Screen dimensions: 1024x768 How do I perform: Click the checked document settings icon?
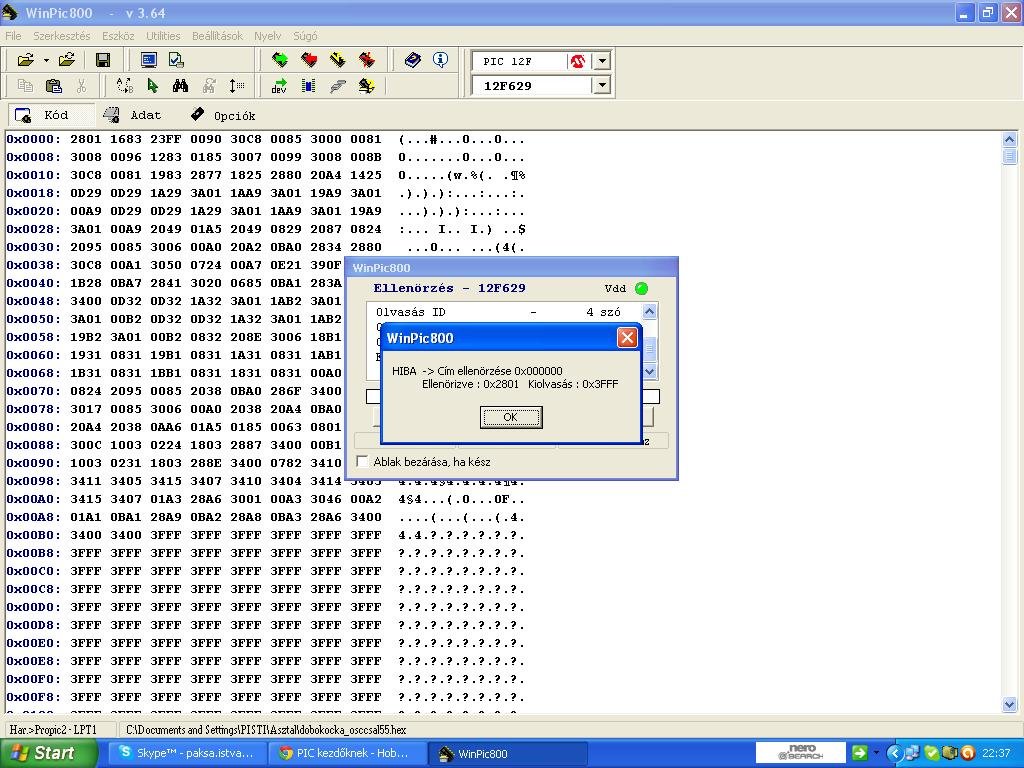coord(176,60)
